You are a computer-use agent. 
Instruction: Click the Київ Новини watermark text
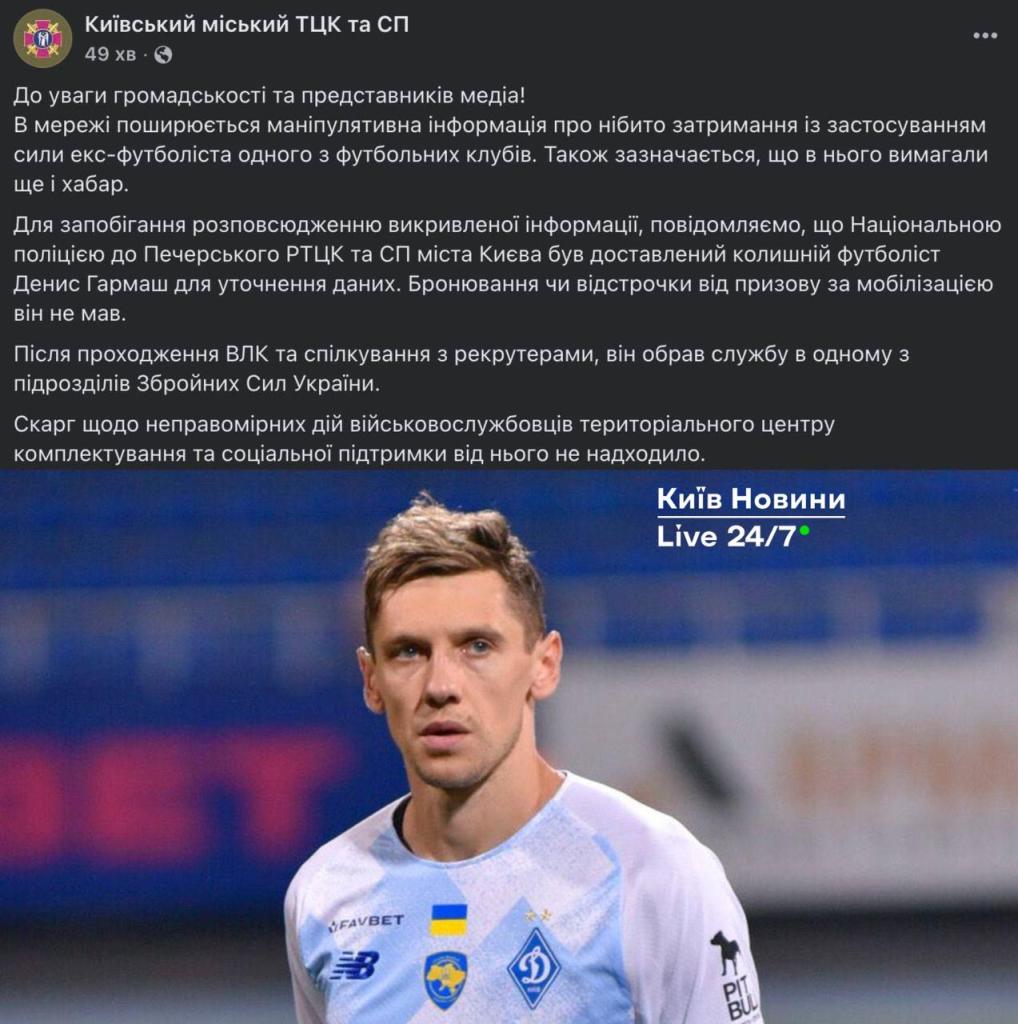point(751,499)
